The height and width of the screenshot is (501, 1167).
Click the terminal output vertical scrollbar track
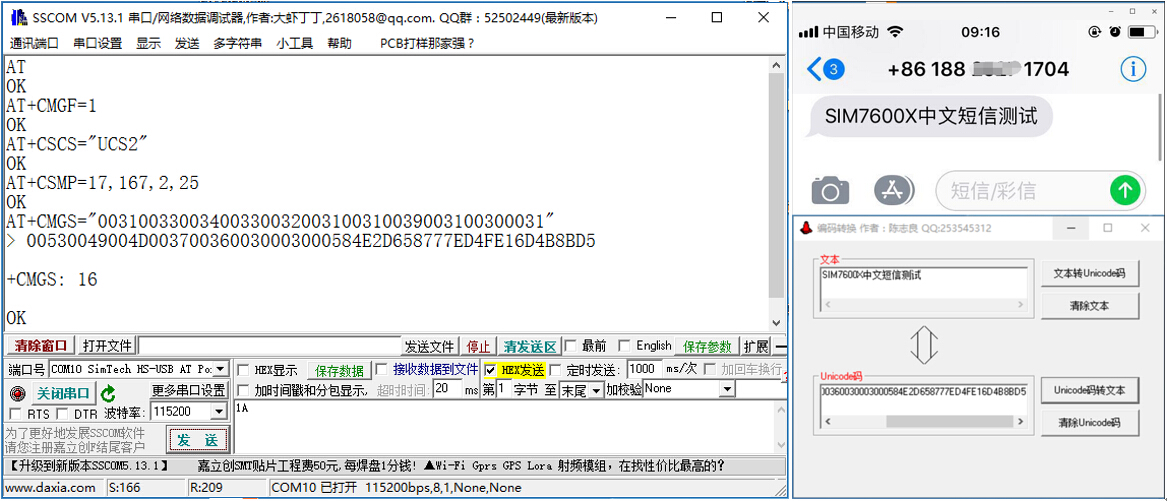click(x=776, y=194)
